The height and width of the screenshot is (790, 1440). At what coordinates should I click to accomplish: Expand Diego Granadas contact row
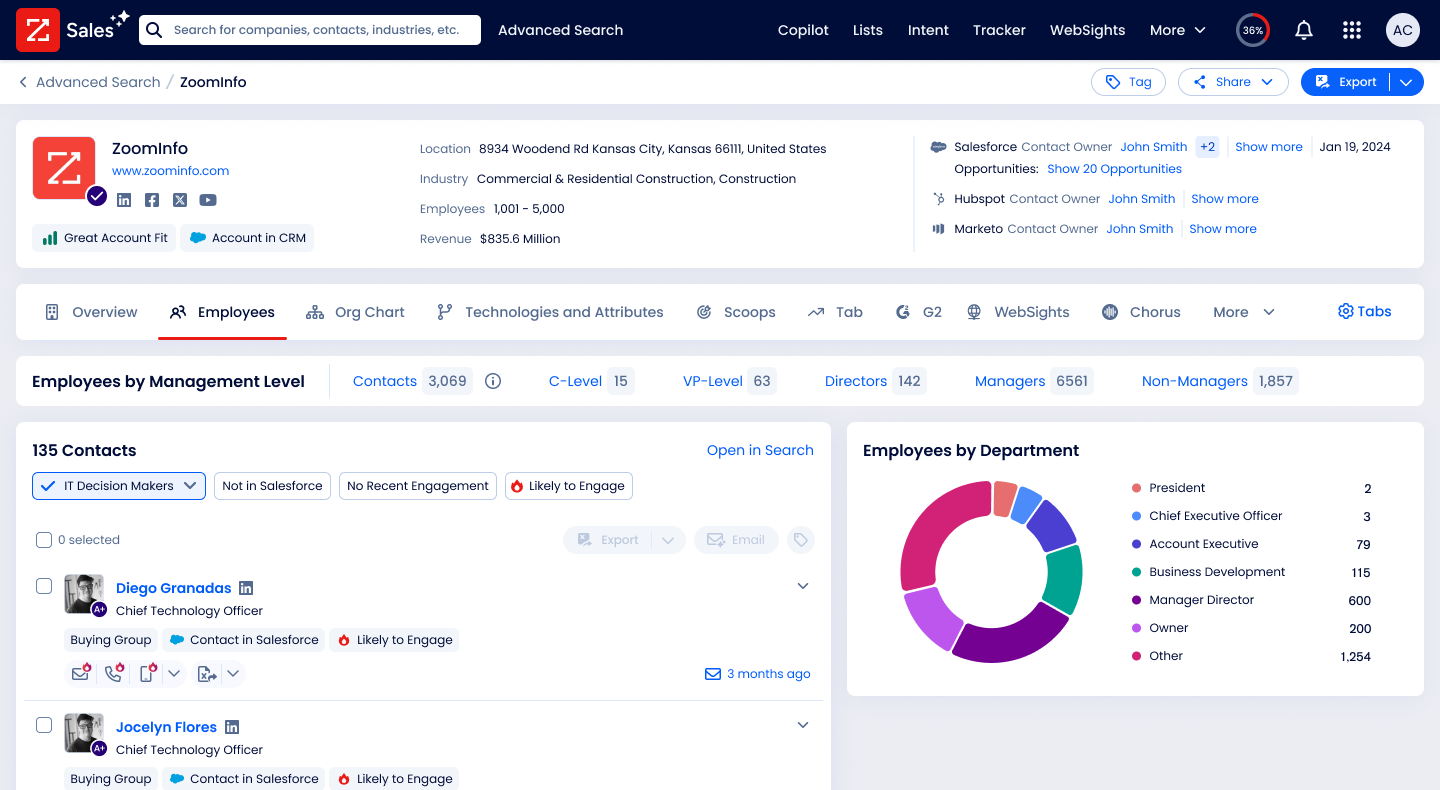(x=802, y=586)
